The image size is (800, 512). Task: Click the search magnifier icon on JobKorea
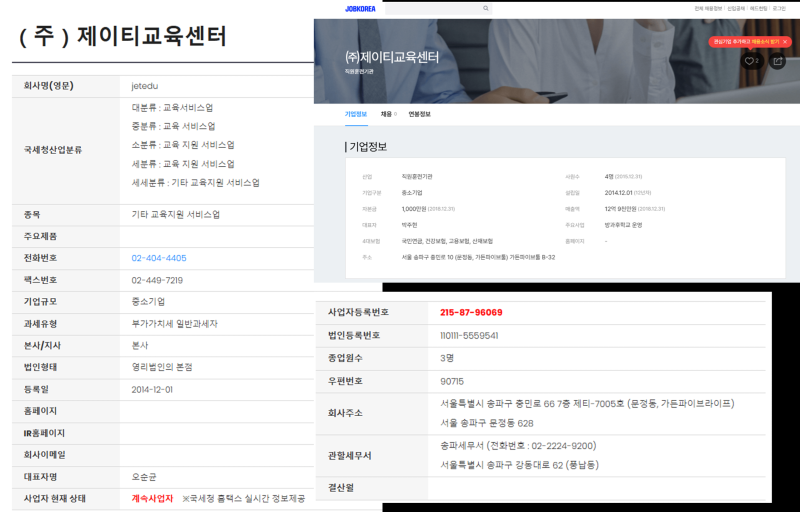(x=486, y=8)
